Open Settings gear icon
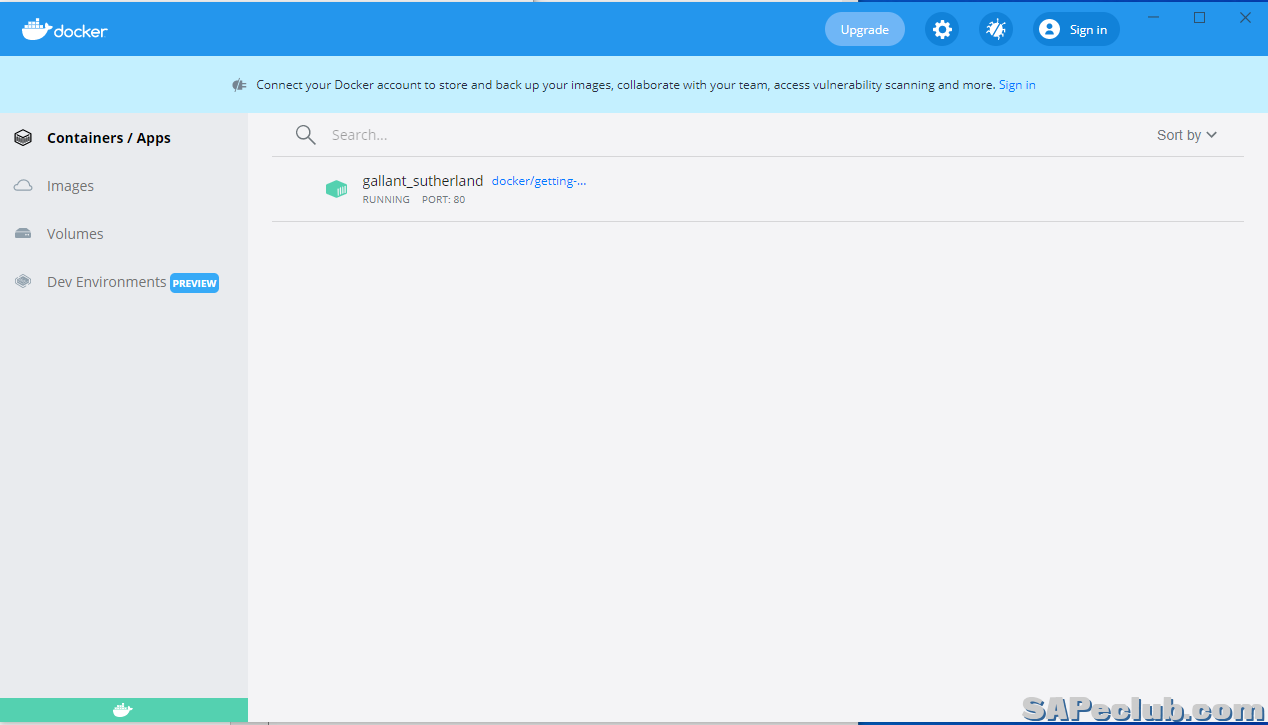The image size is (1268, 725). [942, 30]
